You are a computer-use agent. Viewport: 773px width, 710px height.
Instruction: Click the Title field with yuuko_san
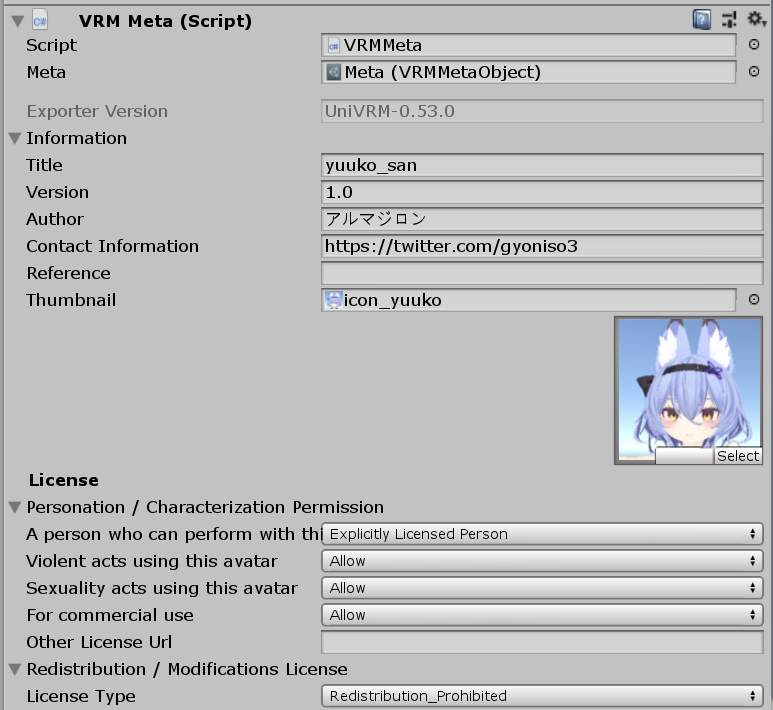pyautogui.click(x=542, y=165)
